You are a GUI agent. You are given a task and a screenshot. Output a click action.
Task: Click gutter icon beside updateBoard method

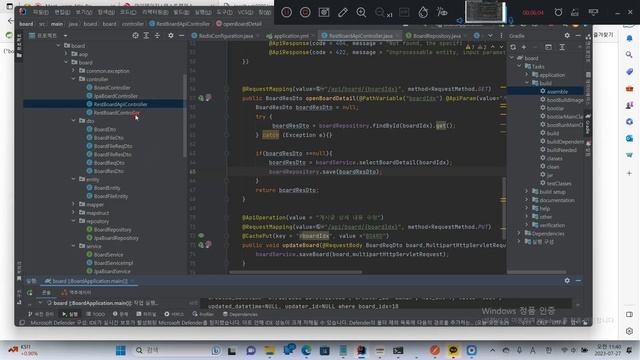tap(201, 245)
